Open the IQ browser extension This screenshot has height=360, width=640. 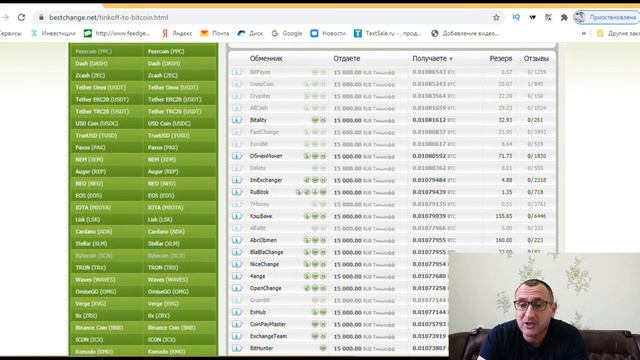click(x=516, y=17)
